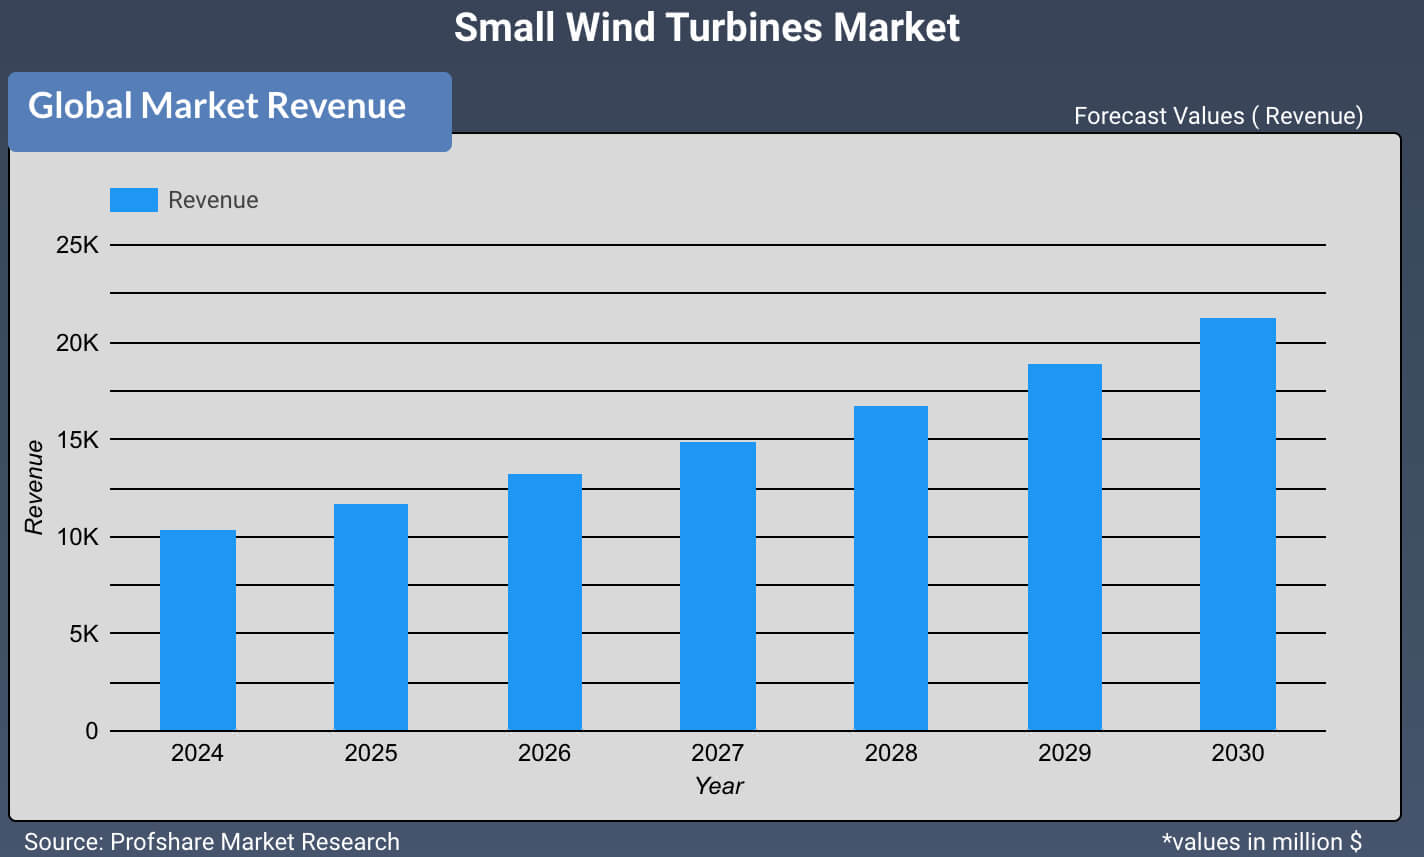Select the 2026 revenue bar
Screen dimensions: 1424x857
tap(545, 602)
